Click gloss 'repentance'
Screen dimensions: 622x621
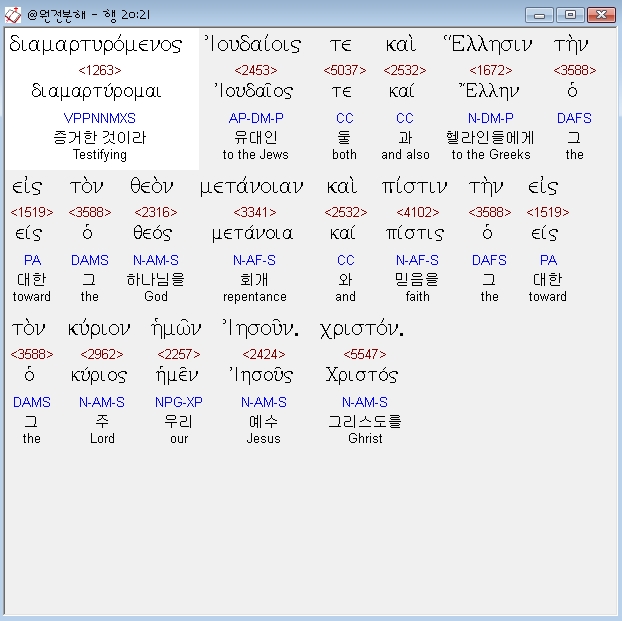(255, 297)
